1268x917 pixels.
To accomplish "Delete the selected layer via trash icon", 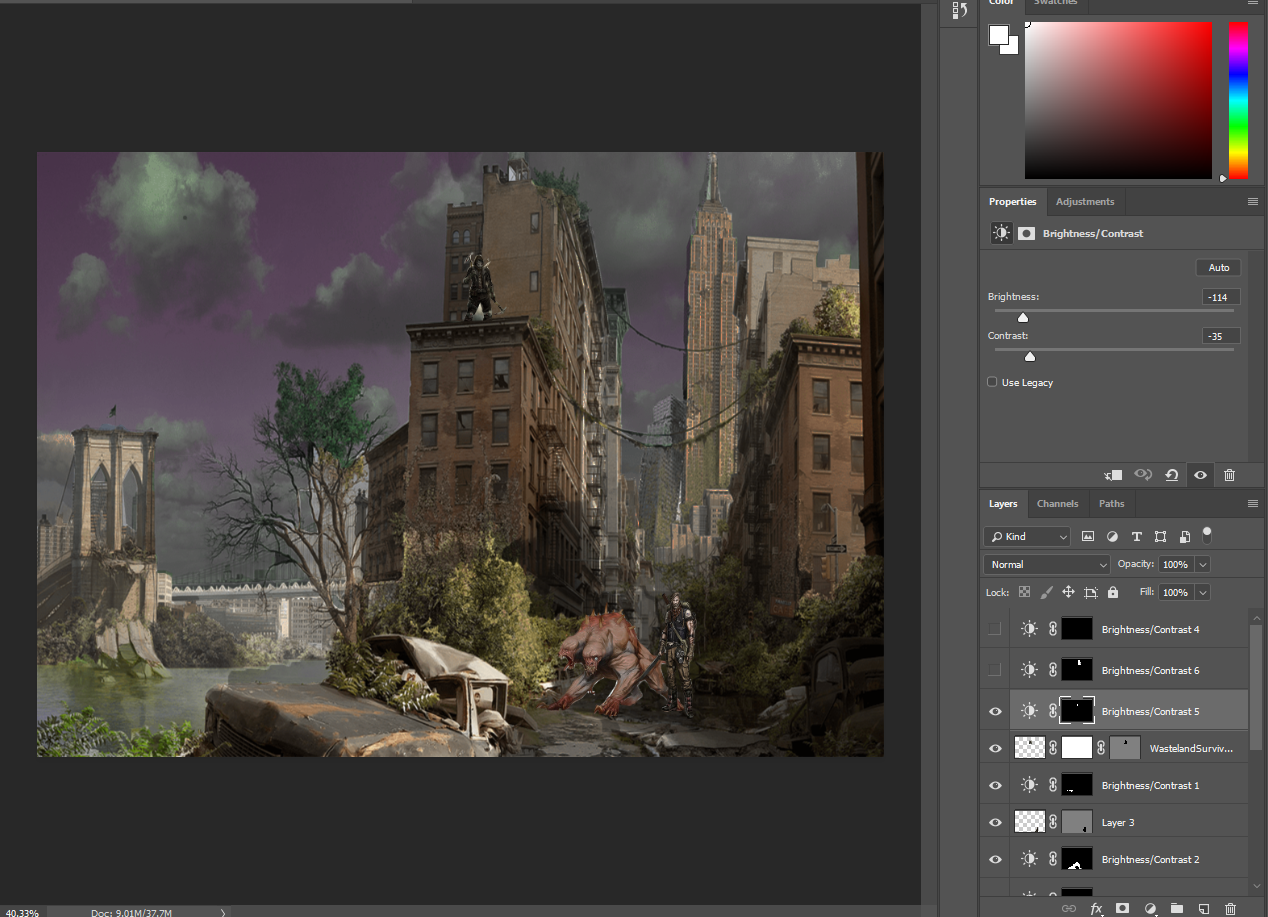I will 1230,908.
